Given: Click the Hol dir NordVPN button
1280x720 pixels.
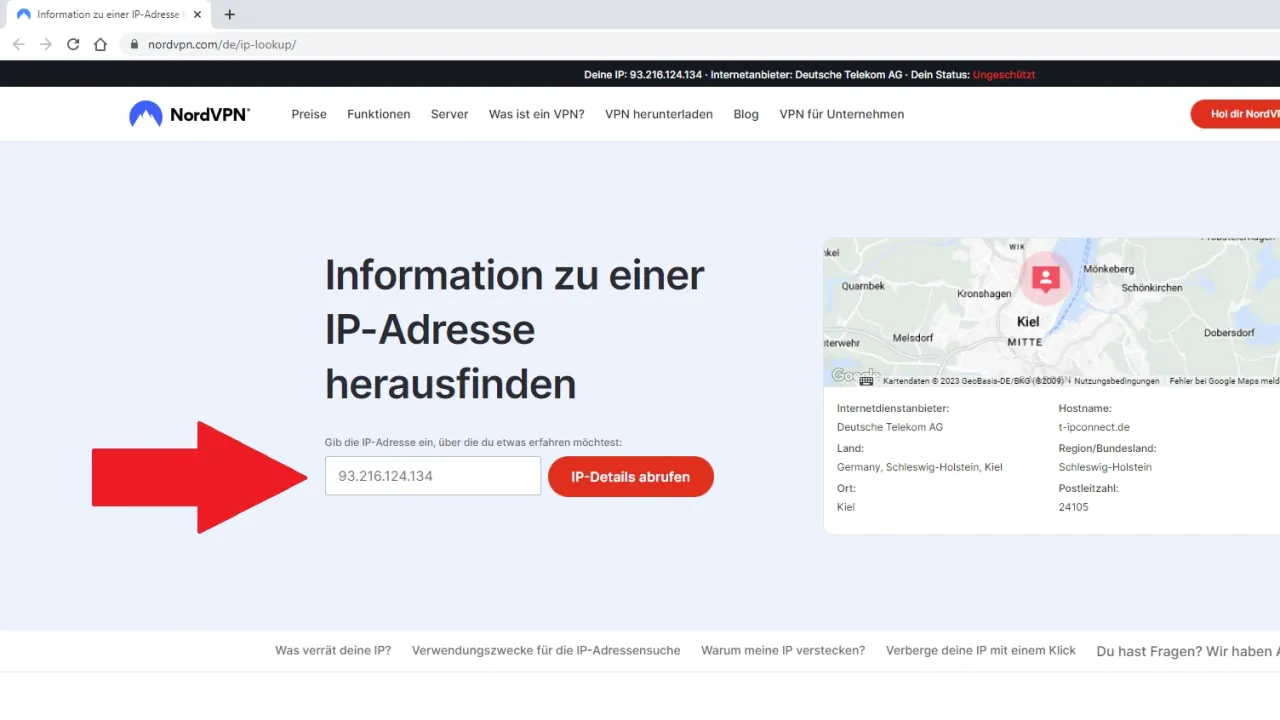Looking at the screenshot, I should [x=1240, y=114].
